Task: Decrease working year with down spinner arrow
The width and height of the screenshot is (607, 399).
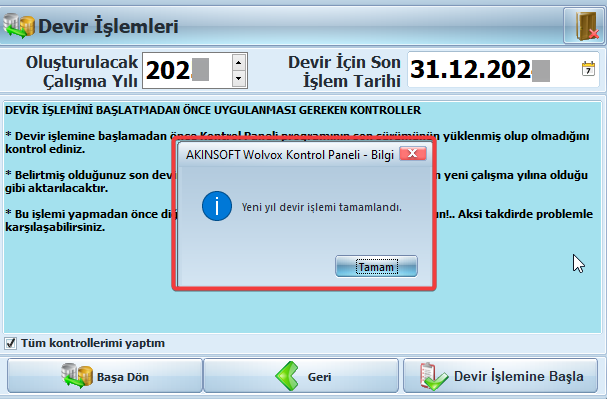Action: tap(238, 79)
